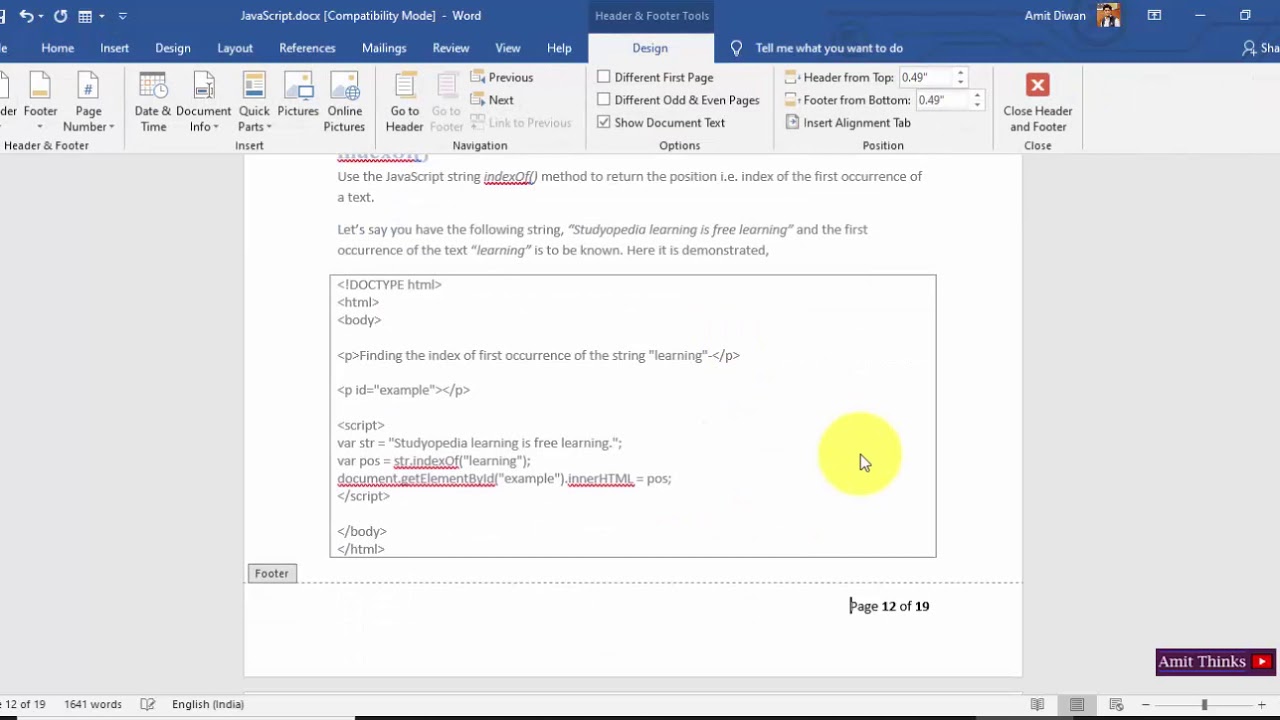Screen dimensions: 1280x720
Task: Open the Quick Parts dropdown
Action: coord(254,103)
